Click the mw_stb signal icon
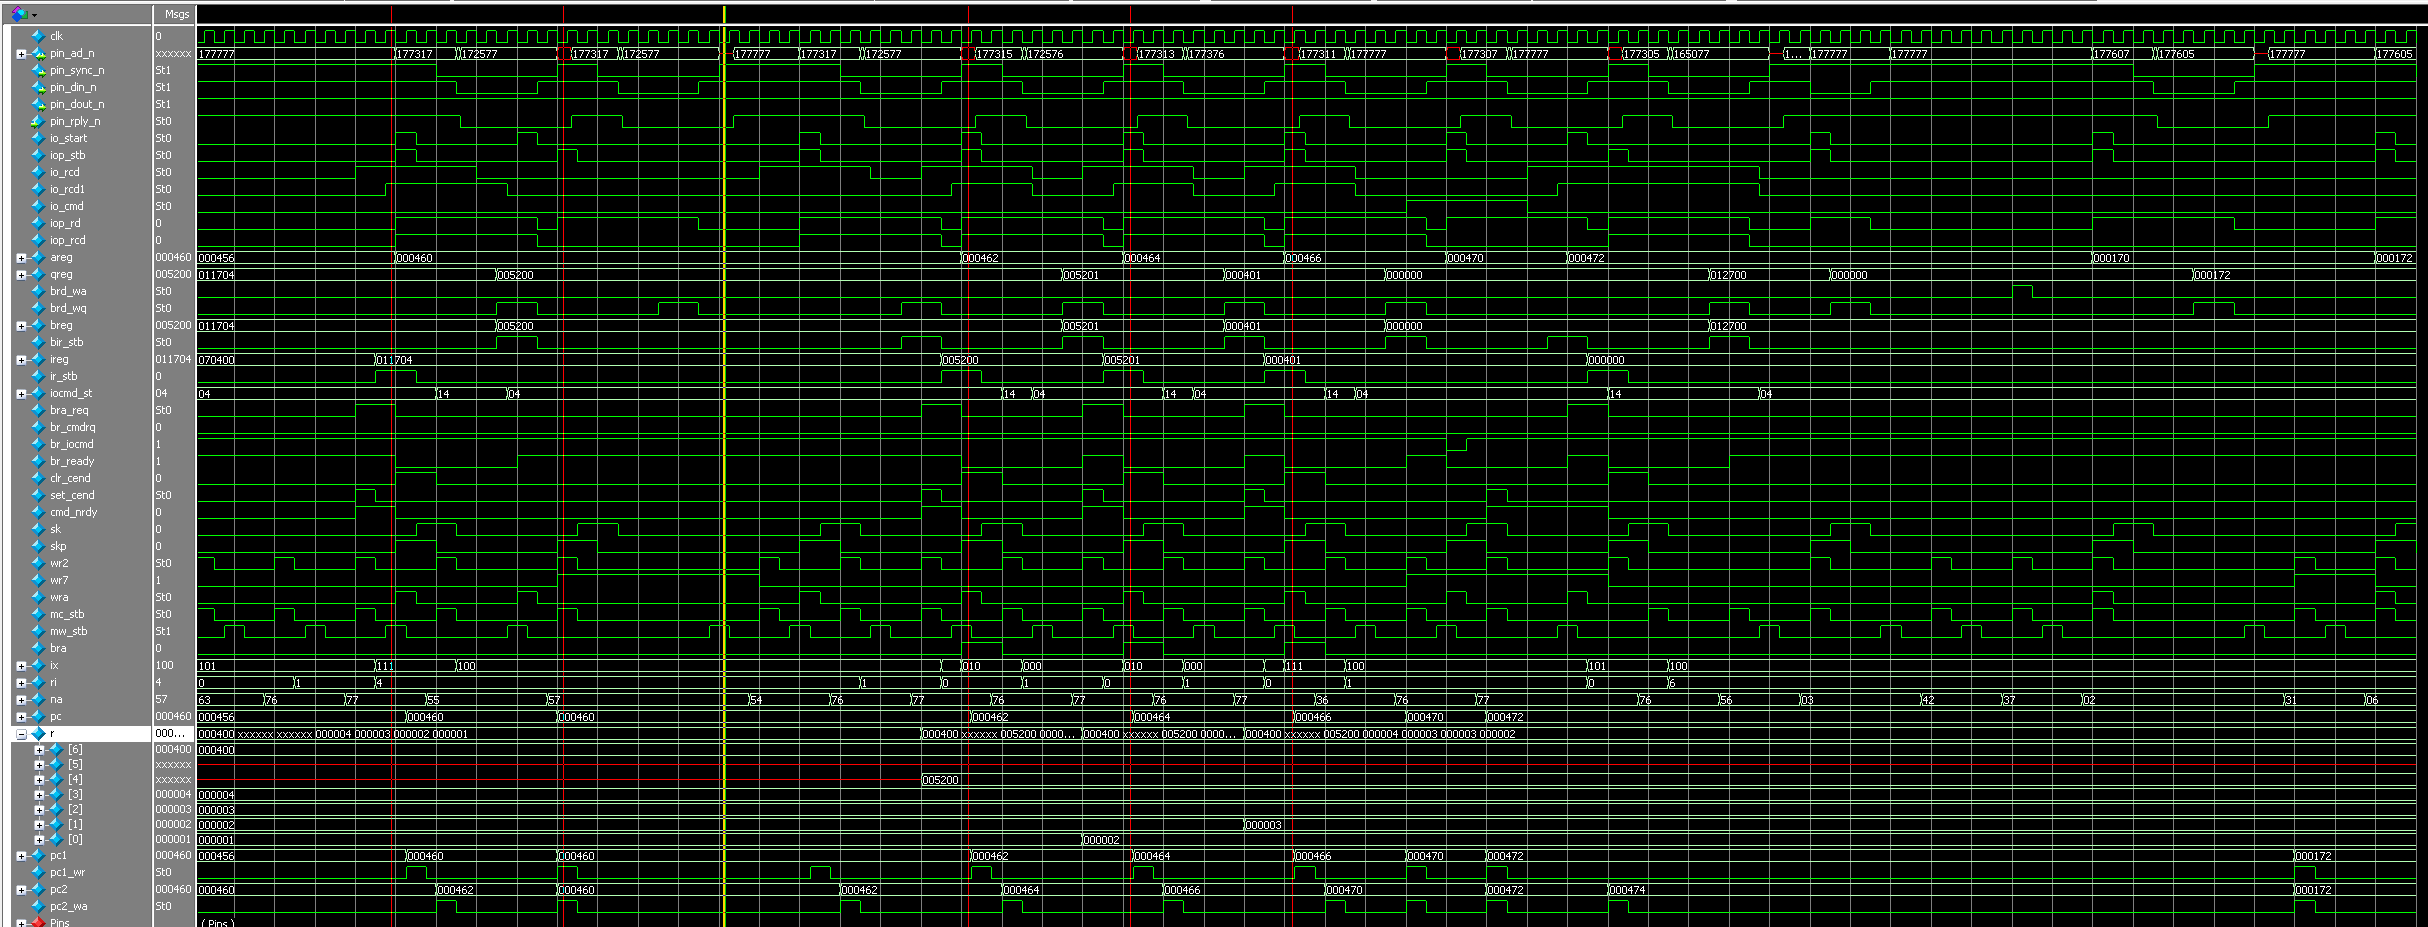This screenshot has height=927, width=2428. point(38,631)
